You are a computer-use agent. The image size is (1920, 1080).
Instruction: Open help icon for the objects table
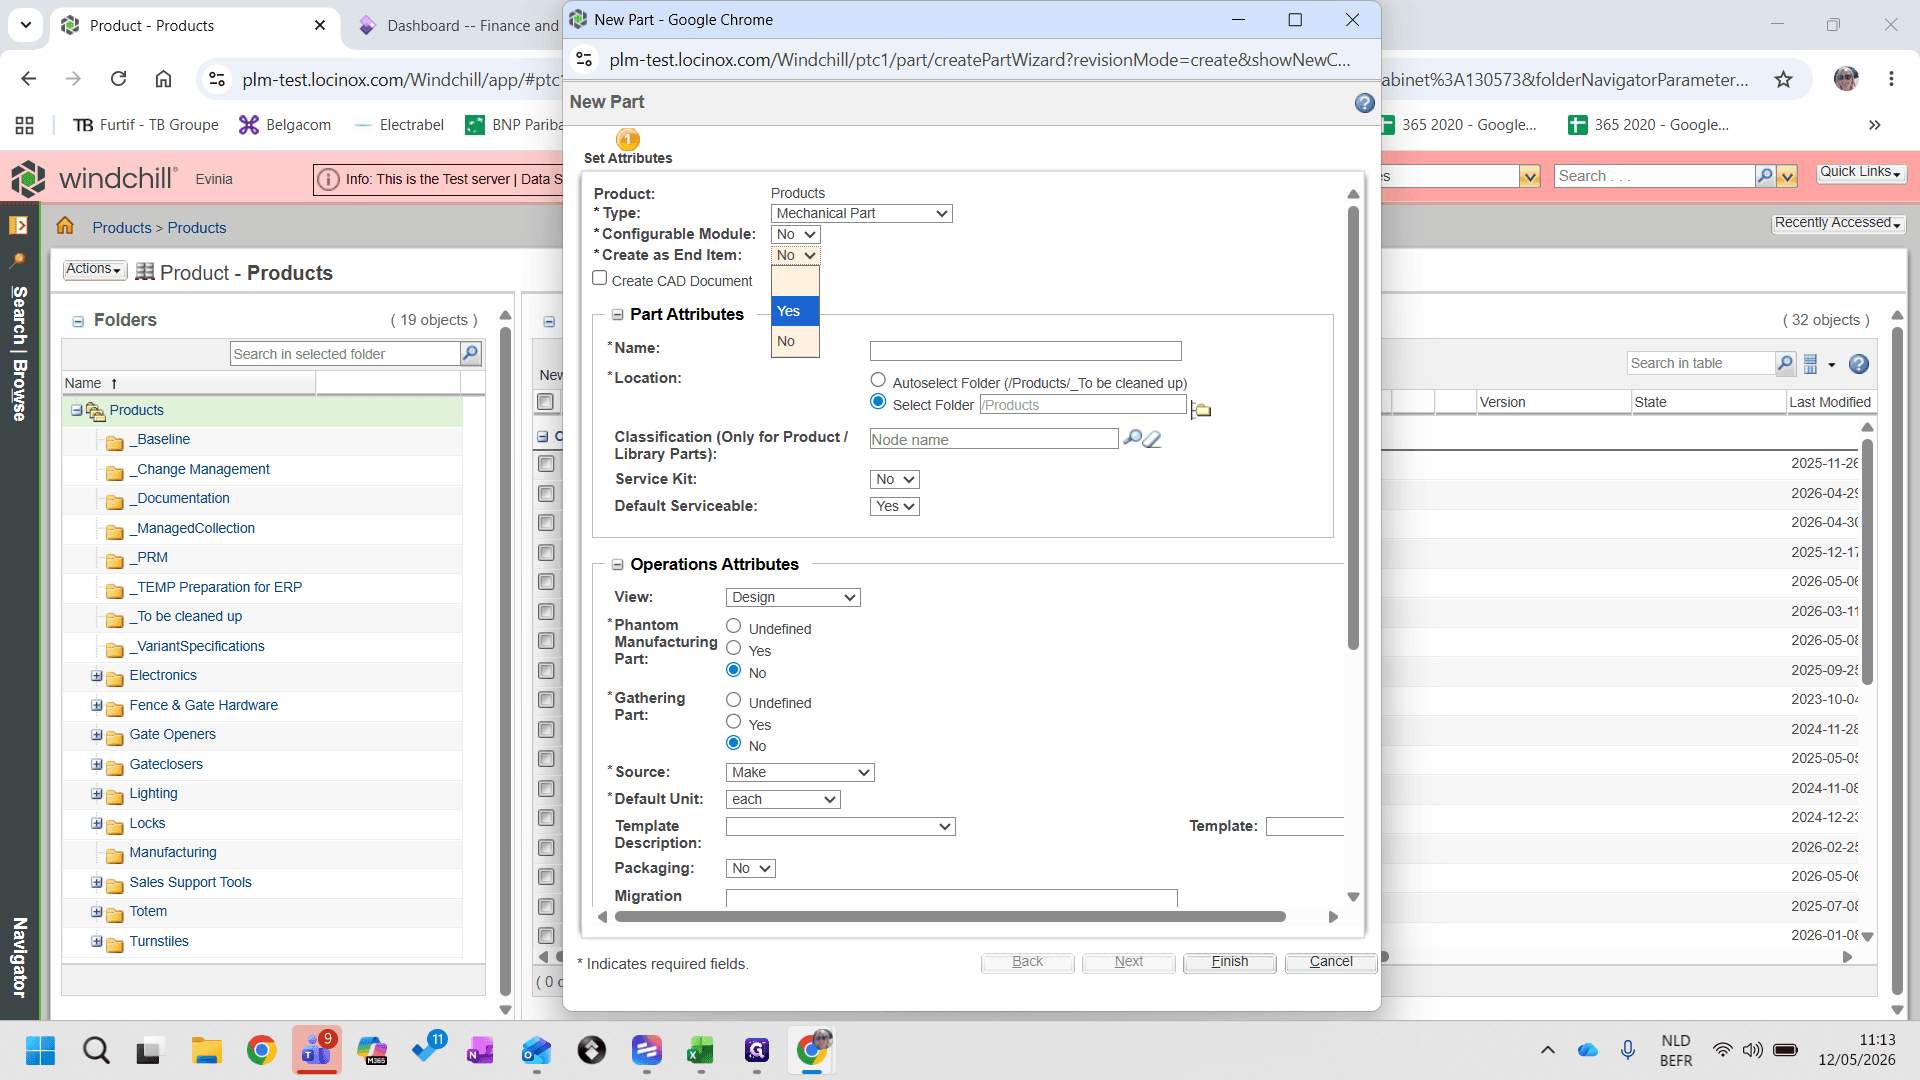tap(1859, 364)
